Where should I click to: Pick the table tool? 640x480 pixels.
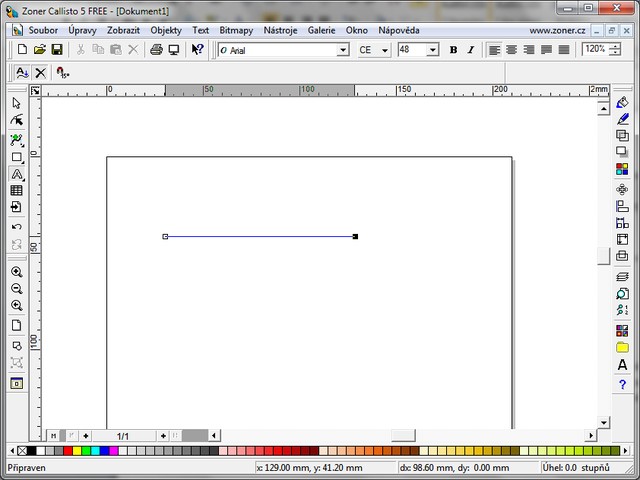[16, 190]
